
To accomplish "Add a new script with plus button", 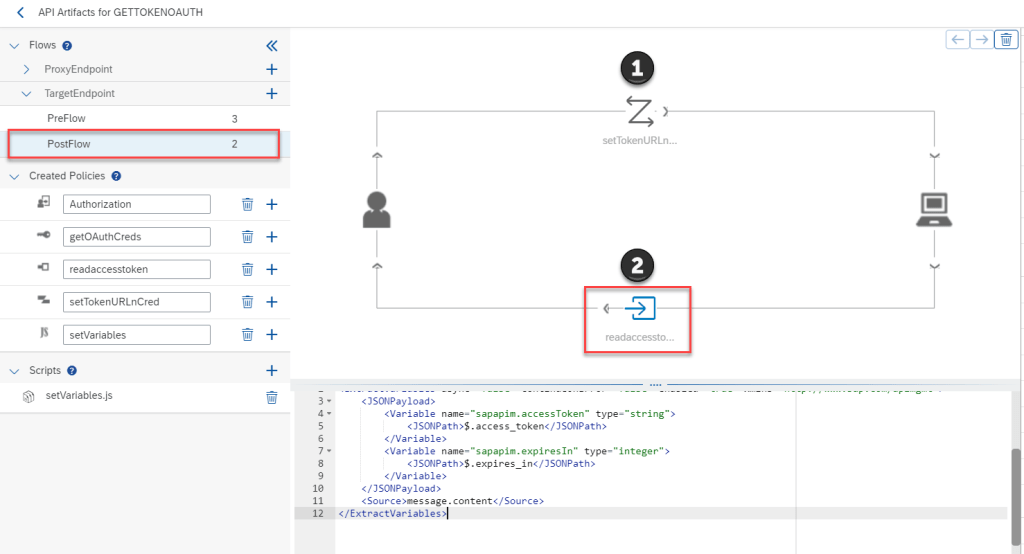I will pos(271,370).
